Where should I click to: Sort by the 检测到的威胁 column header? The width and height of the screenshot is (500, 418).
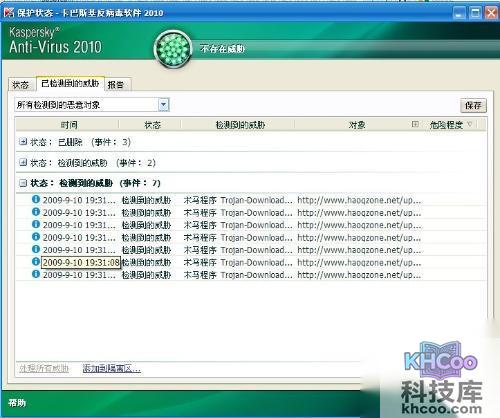(x=240, y=125)
